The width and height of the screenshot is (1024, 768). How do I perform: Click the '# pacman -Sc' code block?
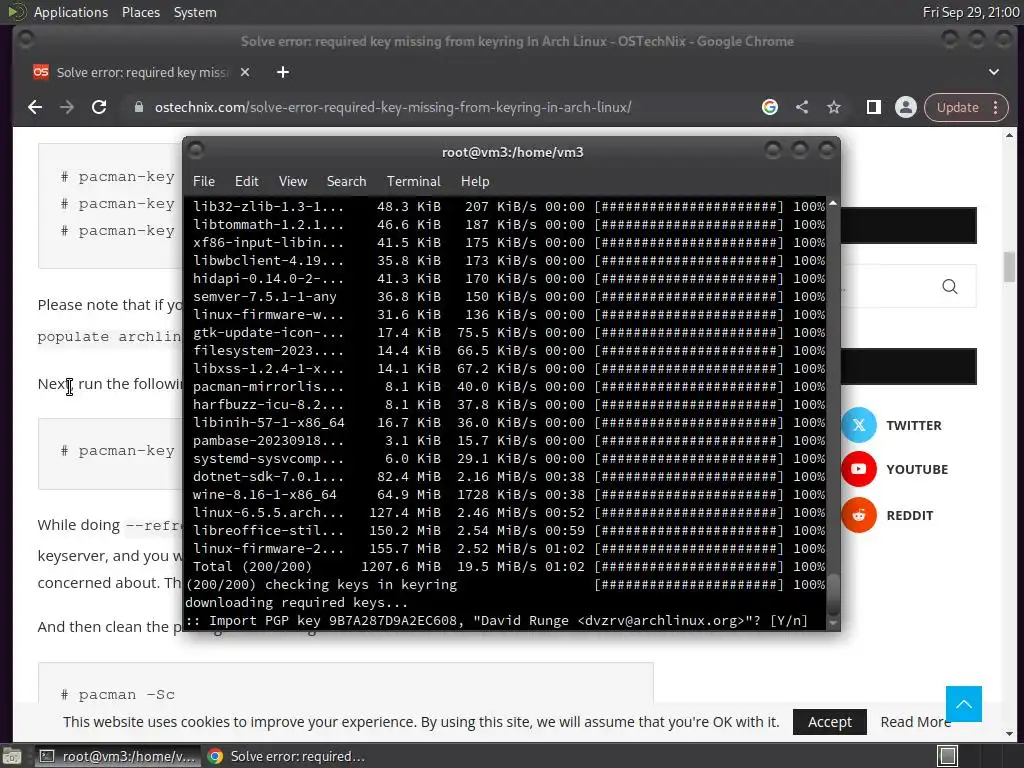point(345,684)
